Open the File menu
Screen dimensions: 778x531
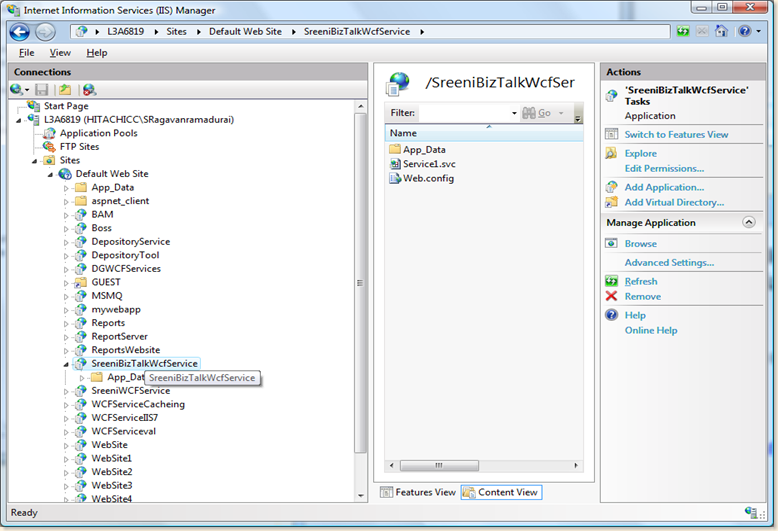click(27, 53)
